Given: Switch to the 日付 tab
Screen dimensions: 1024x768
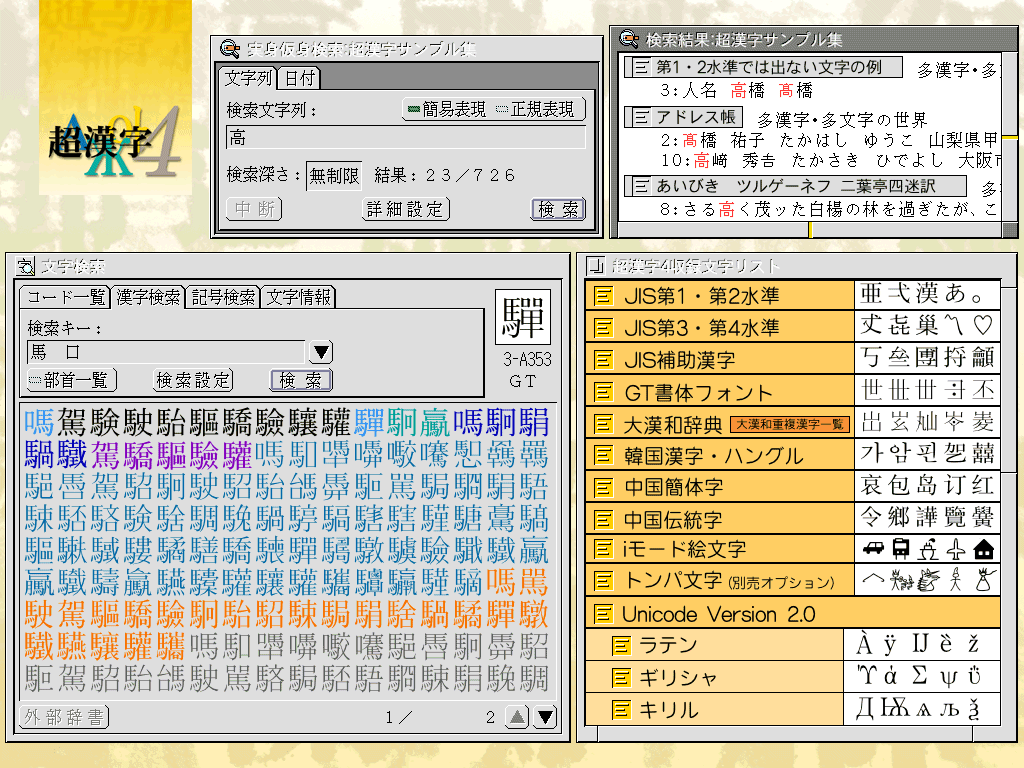Looking at the screenshot, I should pos(298,78).
